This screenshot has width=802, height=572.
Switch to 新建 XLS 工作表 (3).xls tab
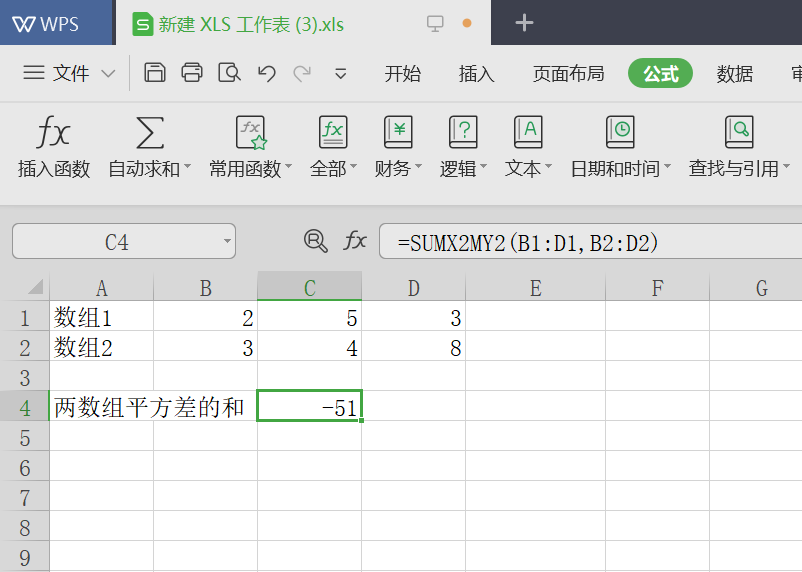pyautogui.click(x=303, y=23)
